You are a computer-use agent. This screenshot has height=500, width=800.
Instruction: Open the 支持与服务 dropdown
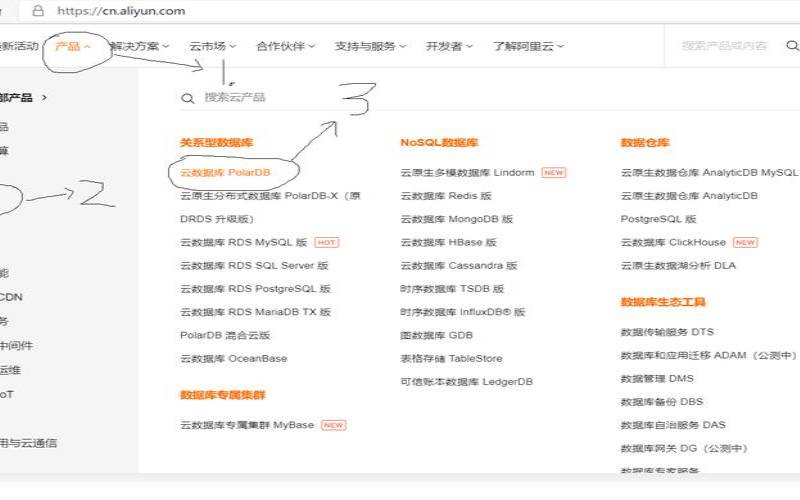point(370,46)
